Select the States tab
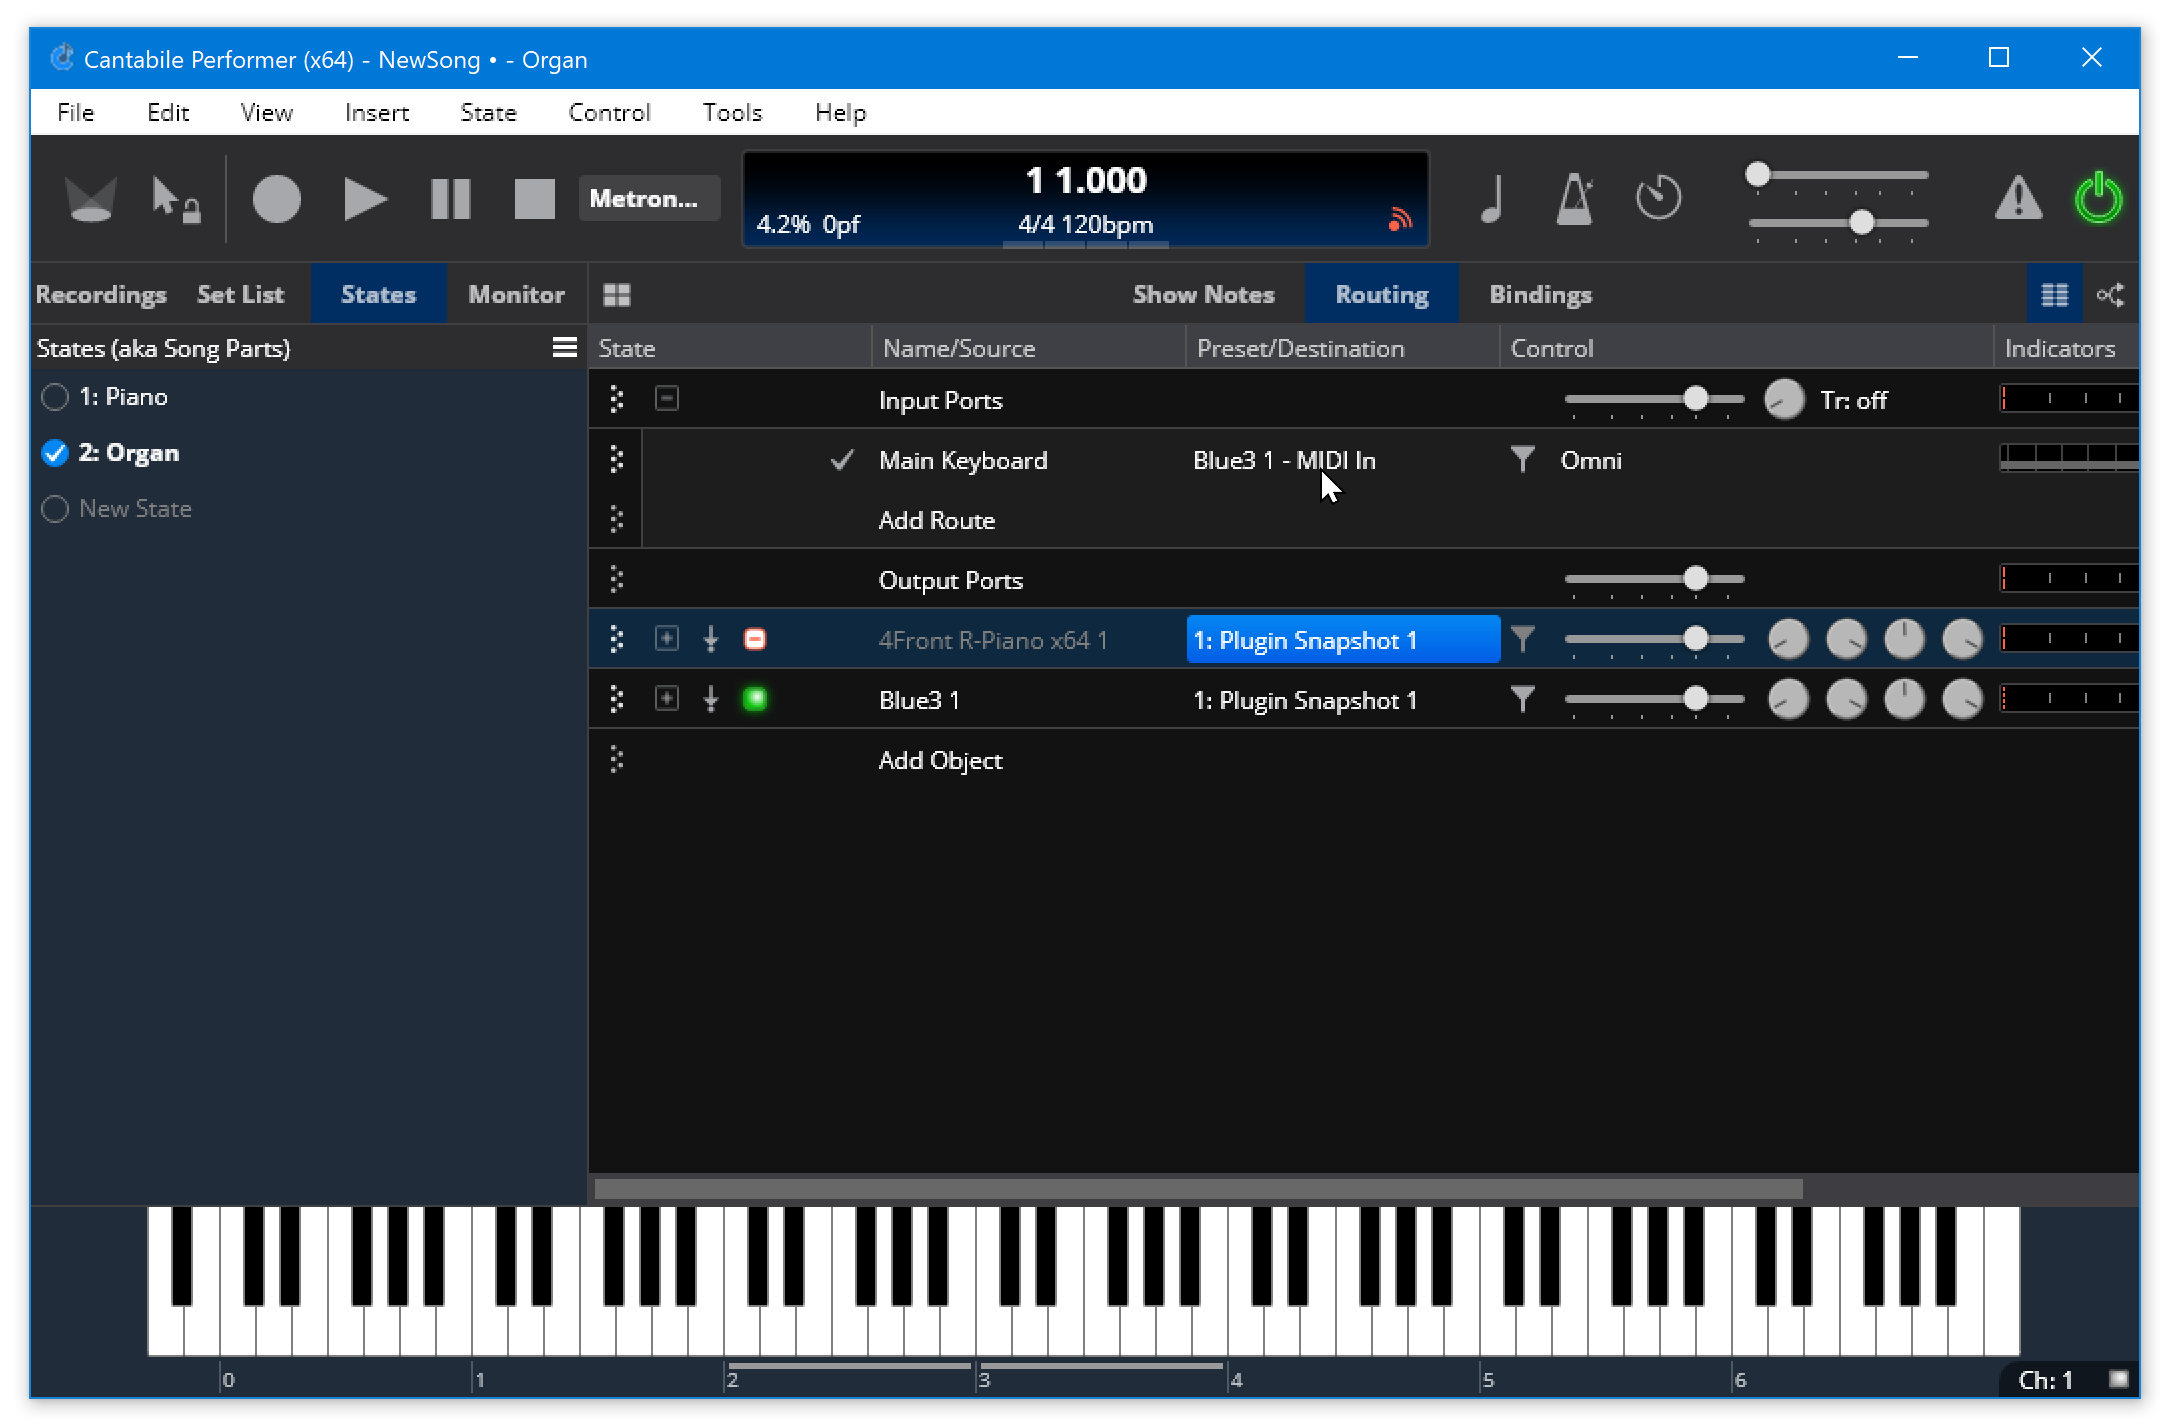The height and width of the screenshot is (1426, 2171). (378, 295)
